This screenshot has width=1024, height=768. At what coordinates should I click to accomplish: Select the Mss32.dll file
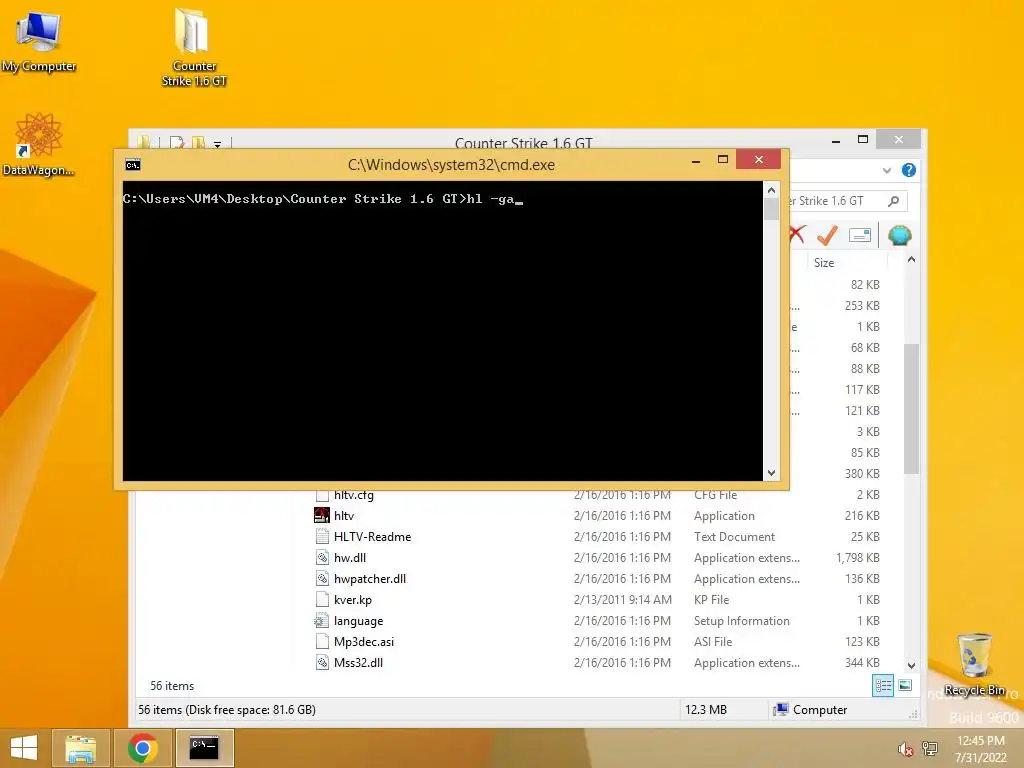tap(359, 662)
